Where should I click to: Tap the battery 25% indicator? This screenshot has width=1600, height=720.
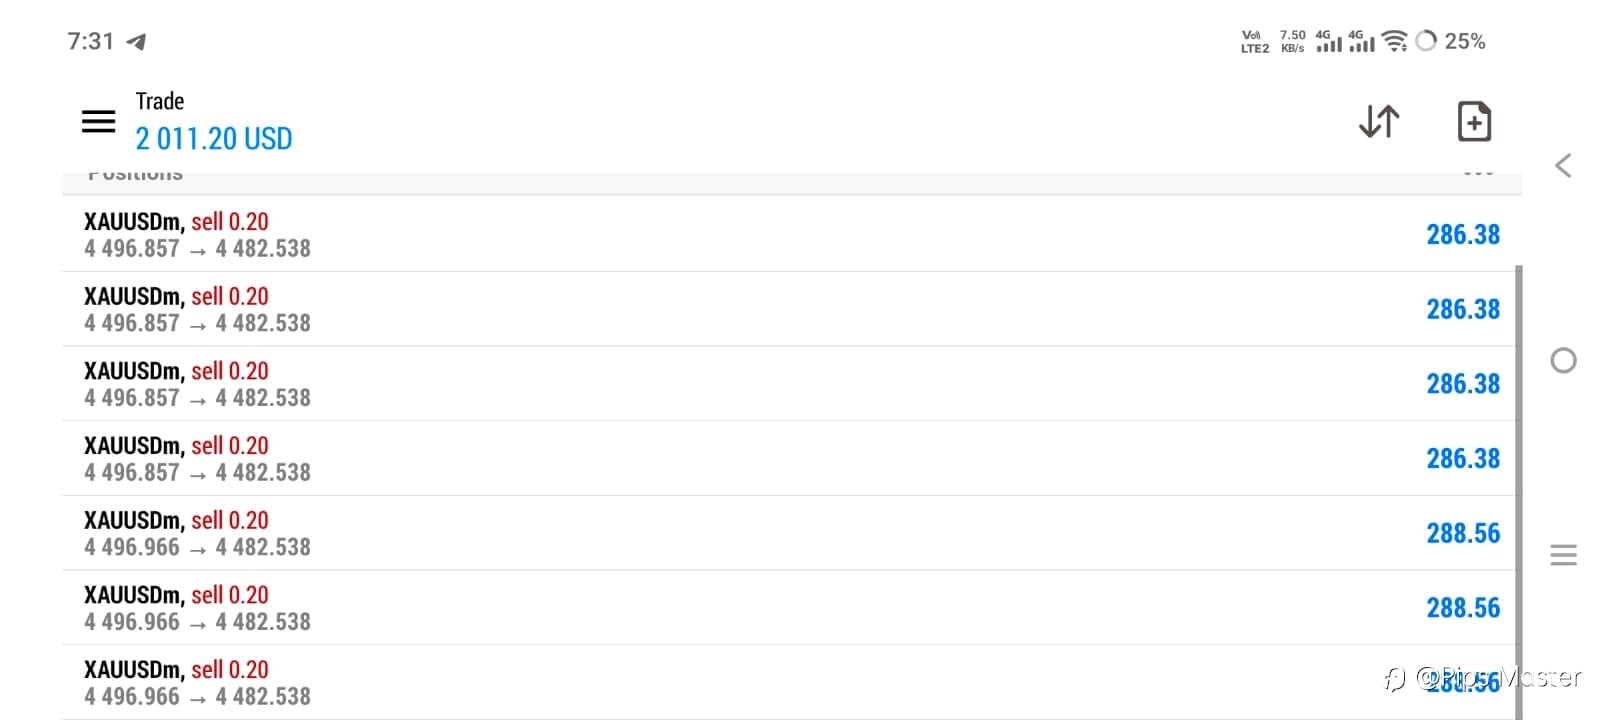pos(1451,41)
